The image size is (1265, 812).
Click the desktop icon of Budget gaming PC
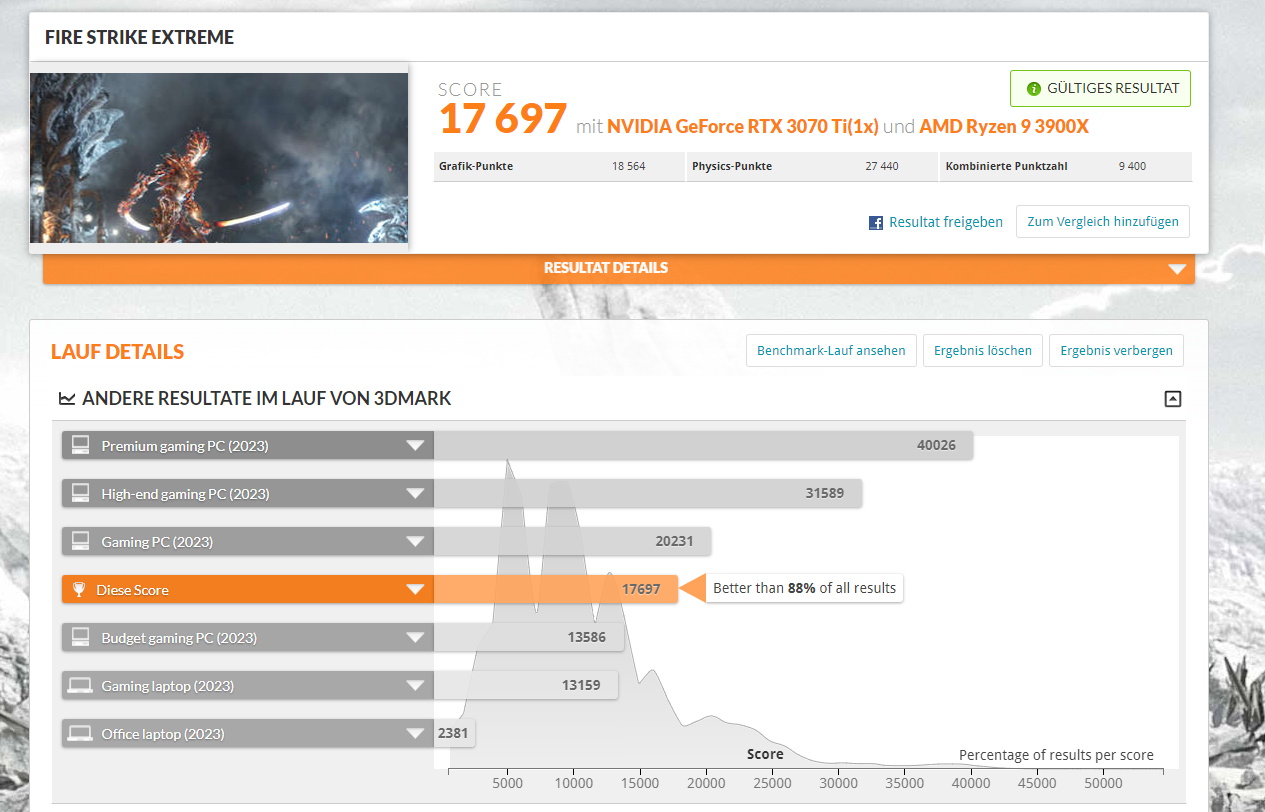[81, 637]
